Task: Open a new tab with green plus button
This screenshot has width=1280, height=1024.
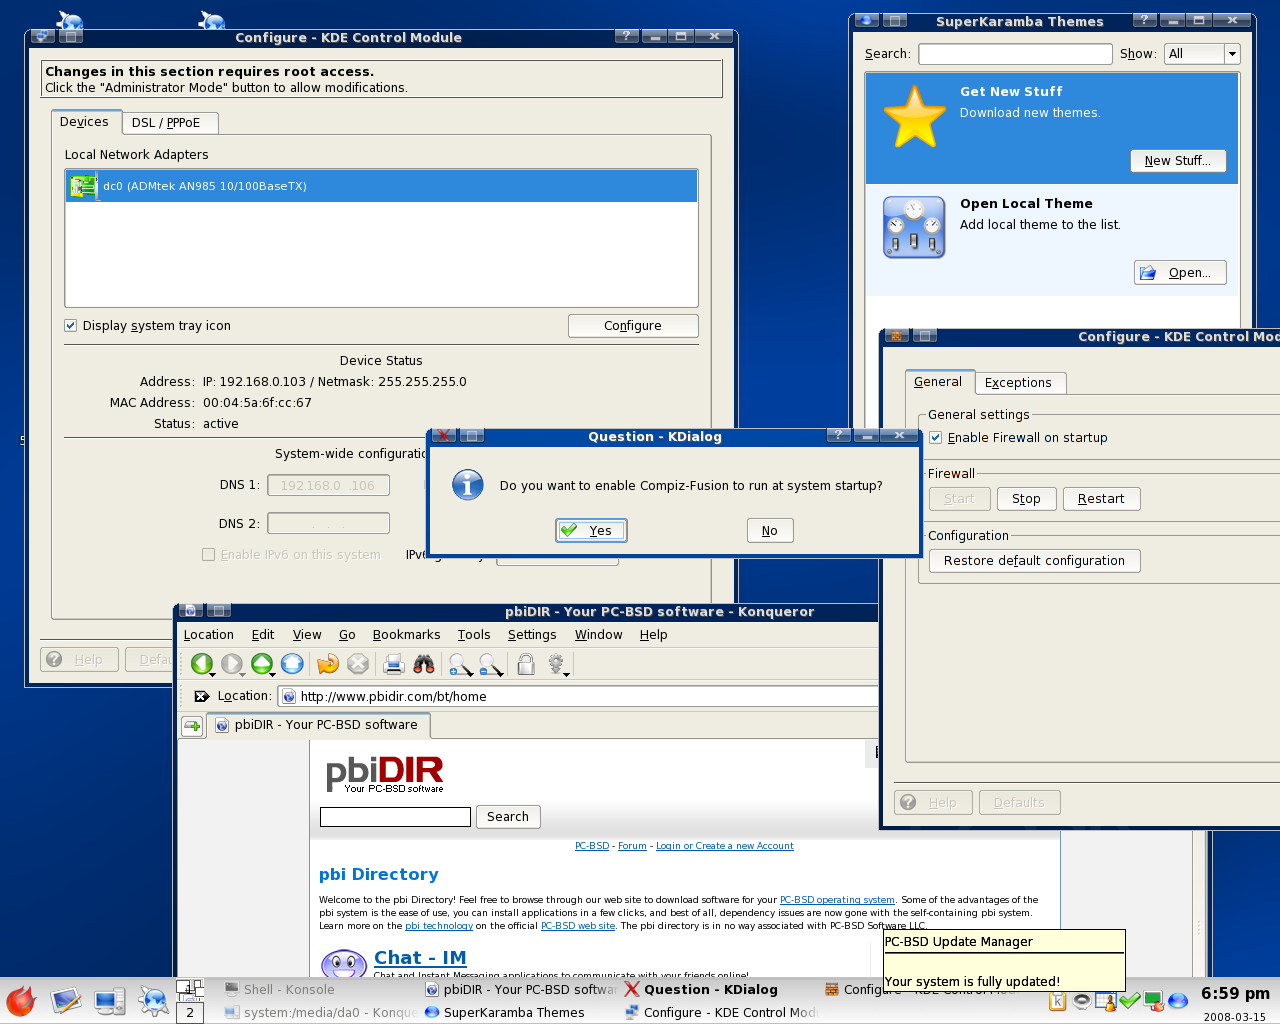Action: pyautogui.click(x=192, y=726)
